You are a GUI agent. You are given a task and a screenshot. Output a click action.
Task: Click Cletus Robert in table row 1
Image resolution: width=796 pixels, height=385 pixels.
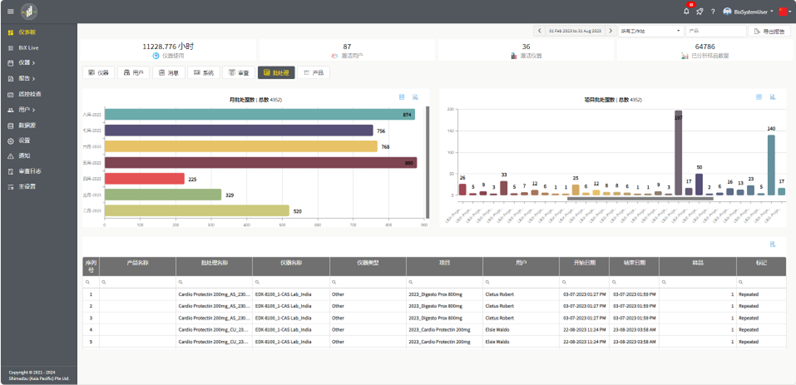click(499, 294)
